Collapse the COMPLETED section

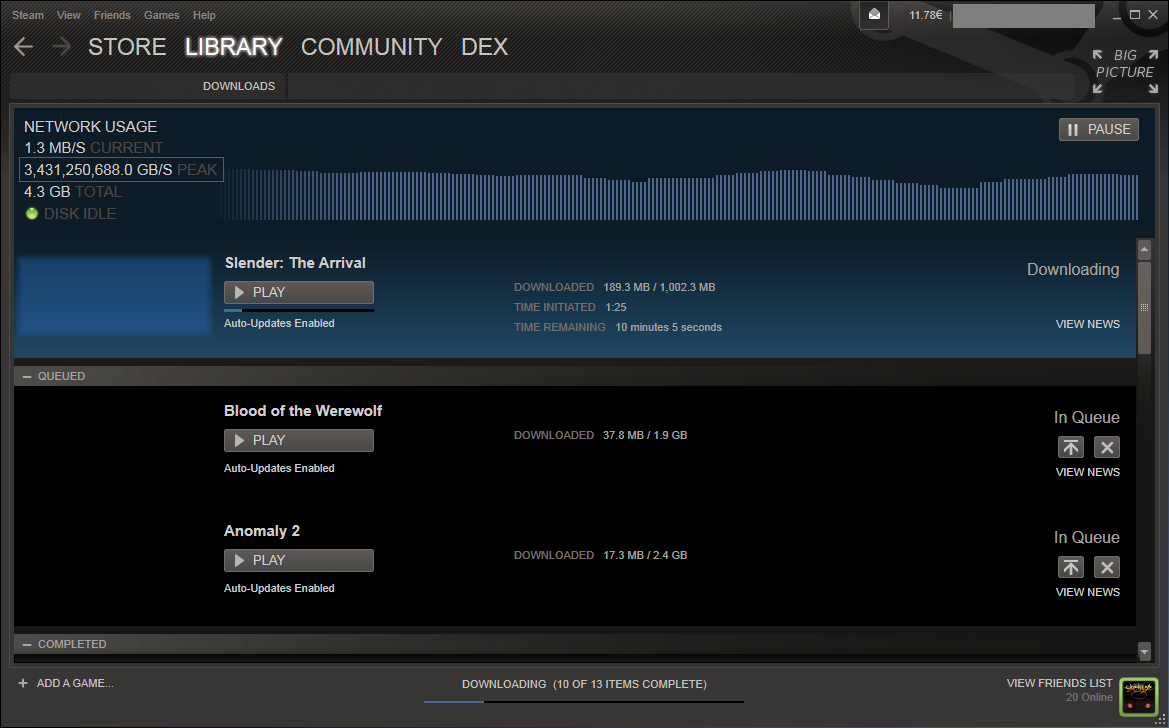pyautogui.click(x=27, y=644)
